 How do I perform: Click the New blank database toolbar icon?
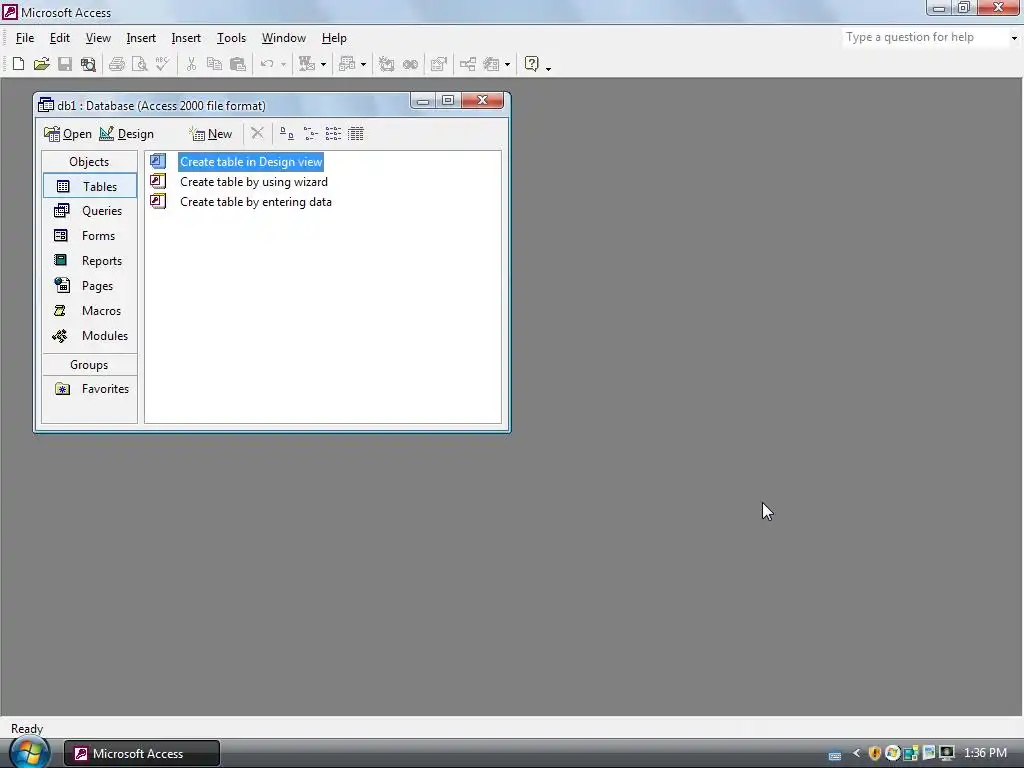pyautogui.click(x=18, y=64)
